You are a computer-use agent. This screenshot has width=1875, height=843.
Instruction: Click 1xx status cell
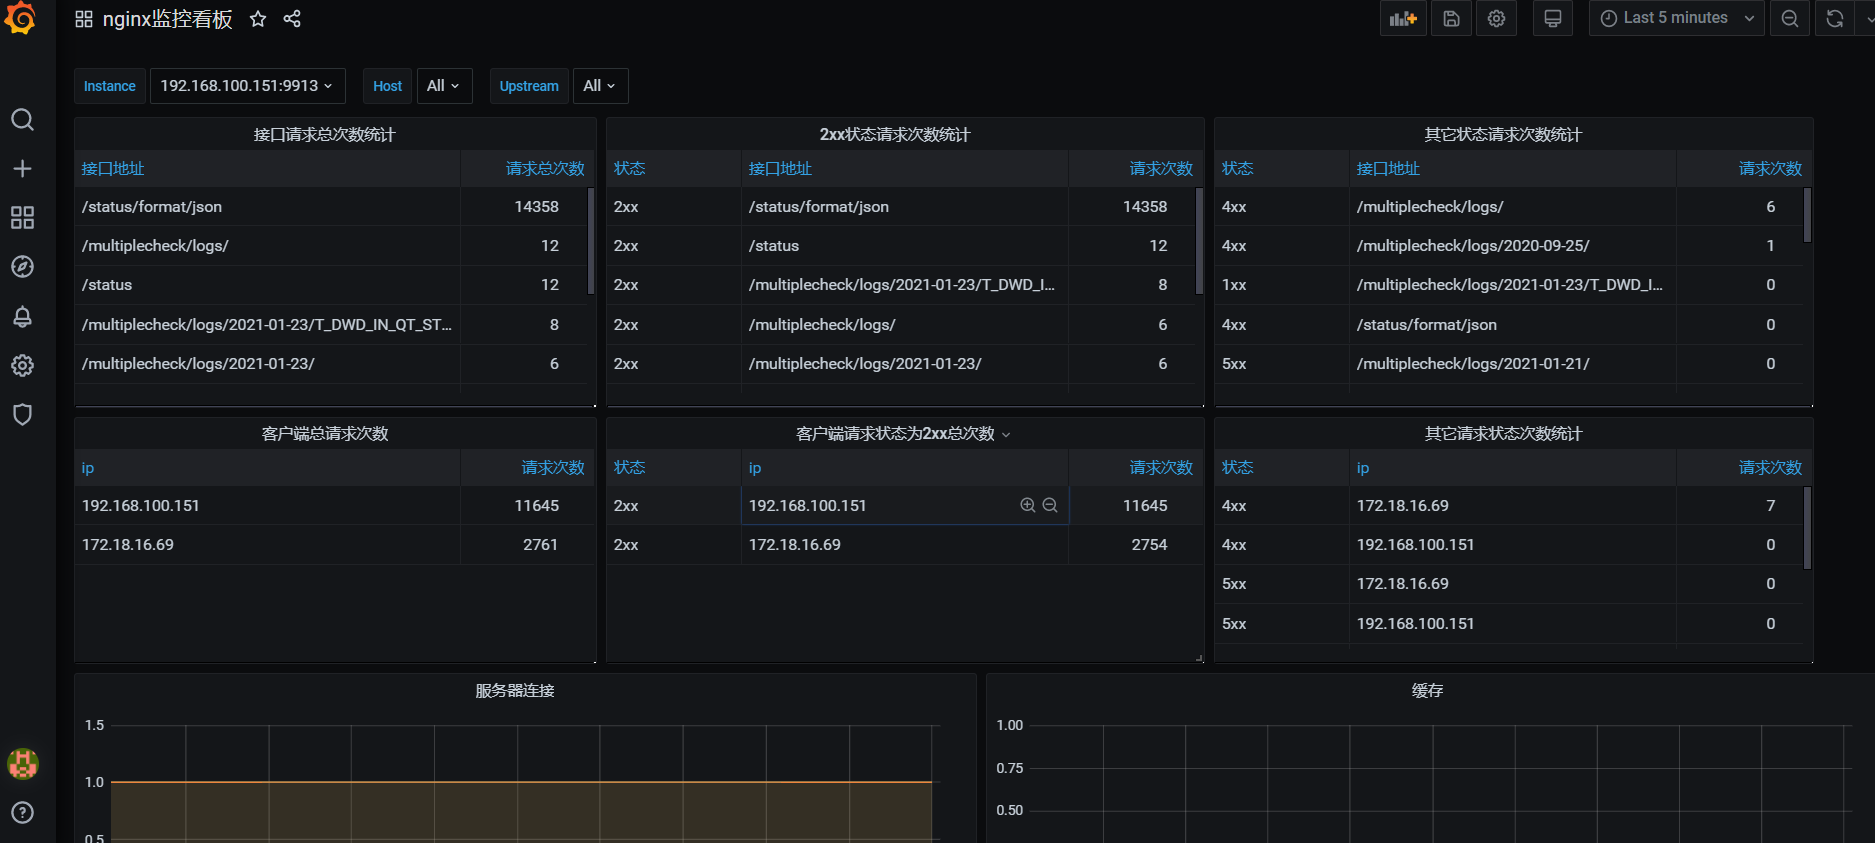[1281, 285]
